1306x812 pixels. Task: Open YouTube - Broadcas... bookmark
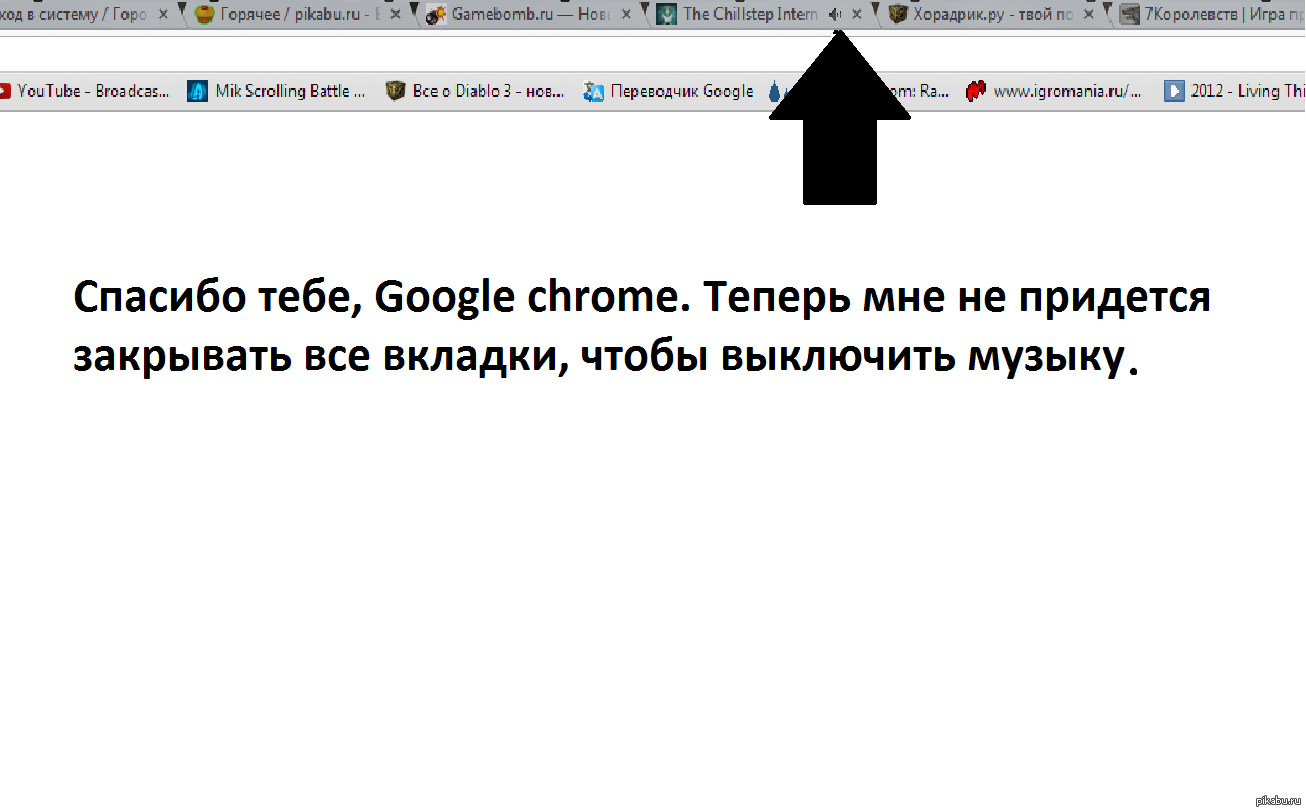coord(84,91)
